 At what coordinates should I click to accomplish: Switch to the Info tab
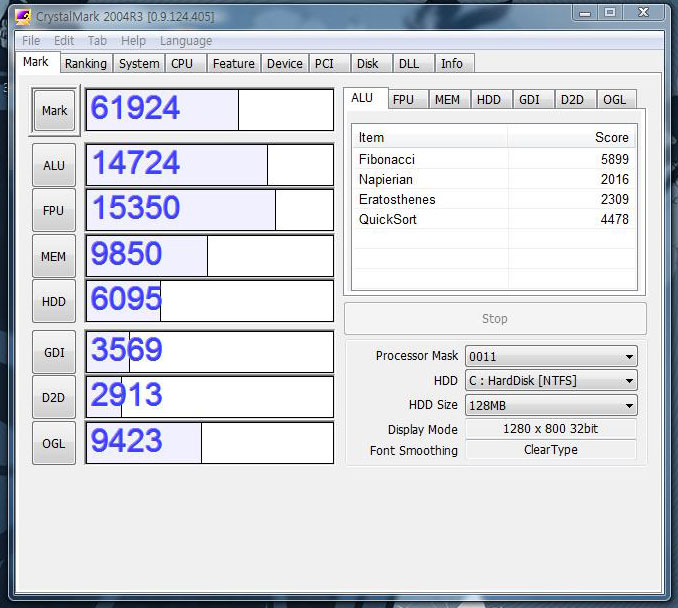[x=455, y=64]
